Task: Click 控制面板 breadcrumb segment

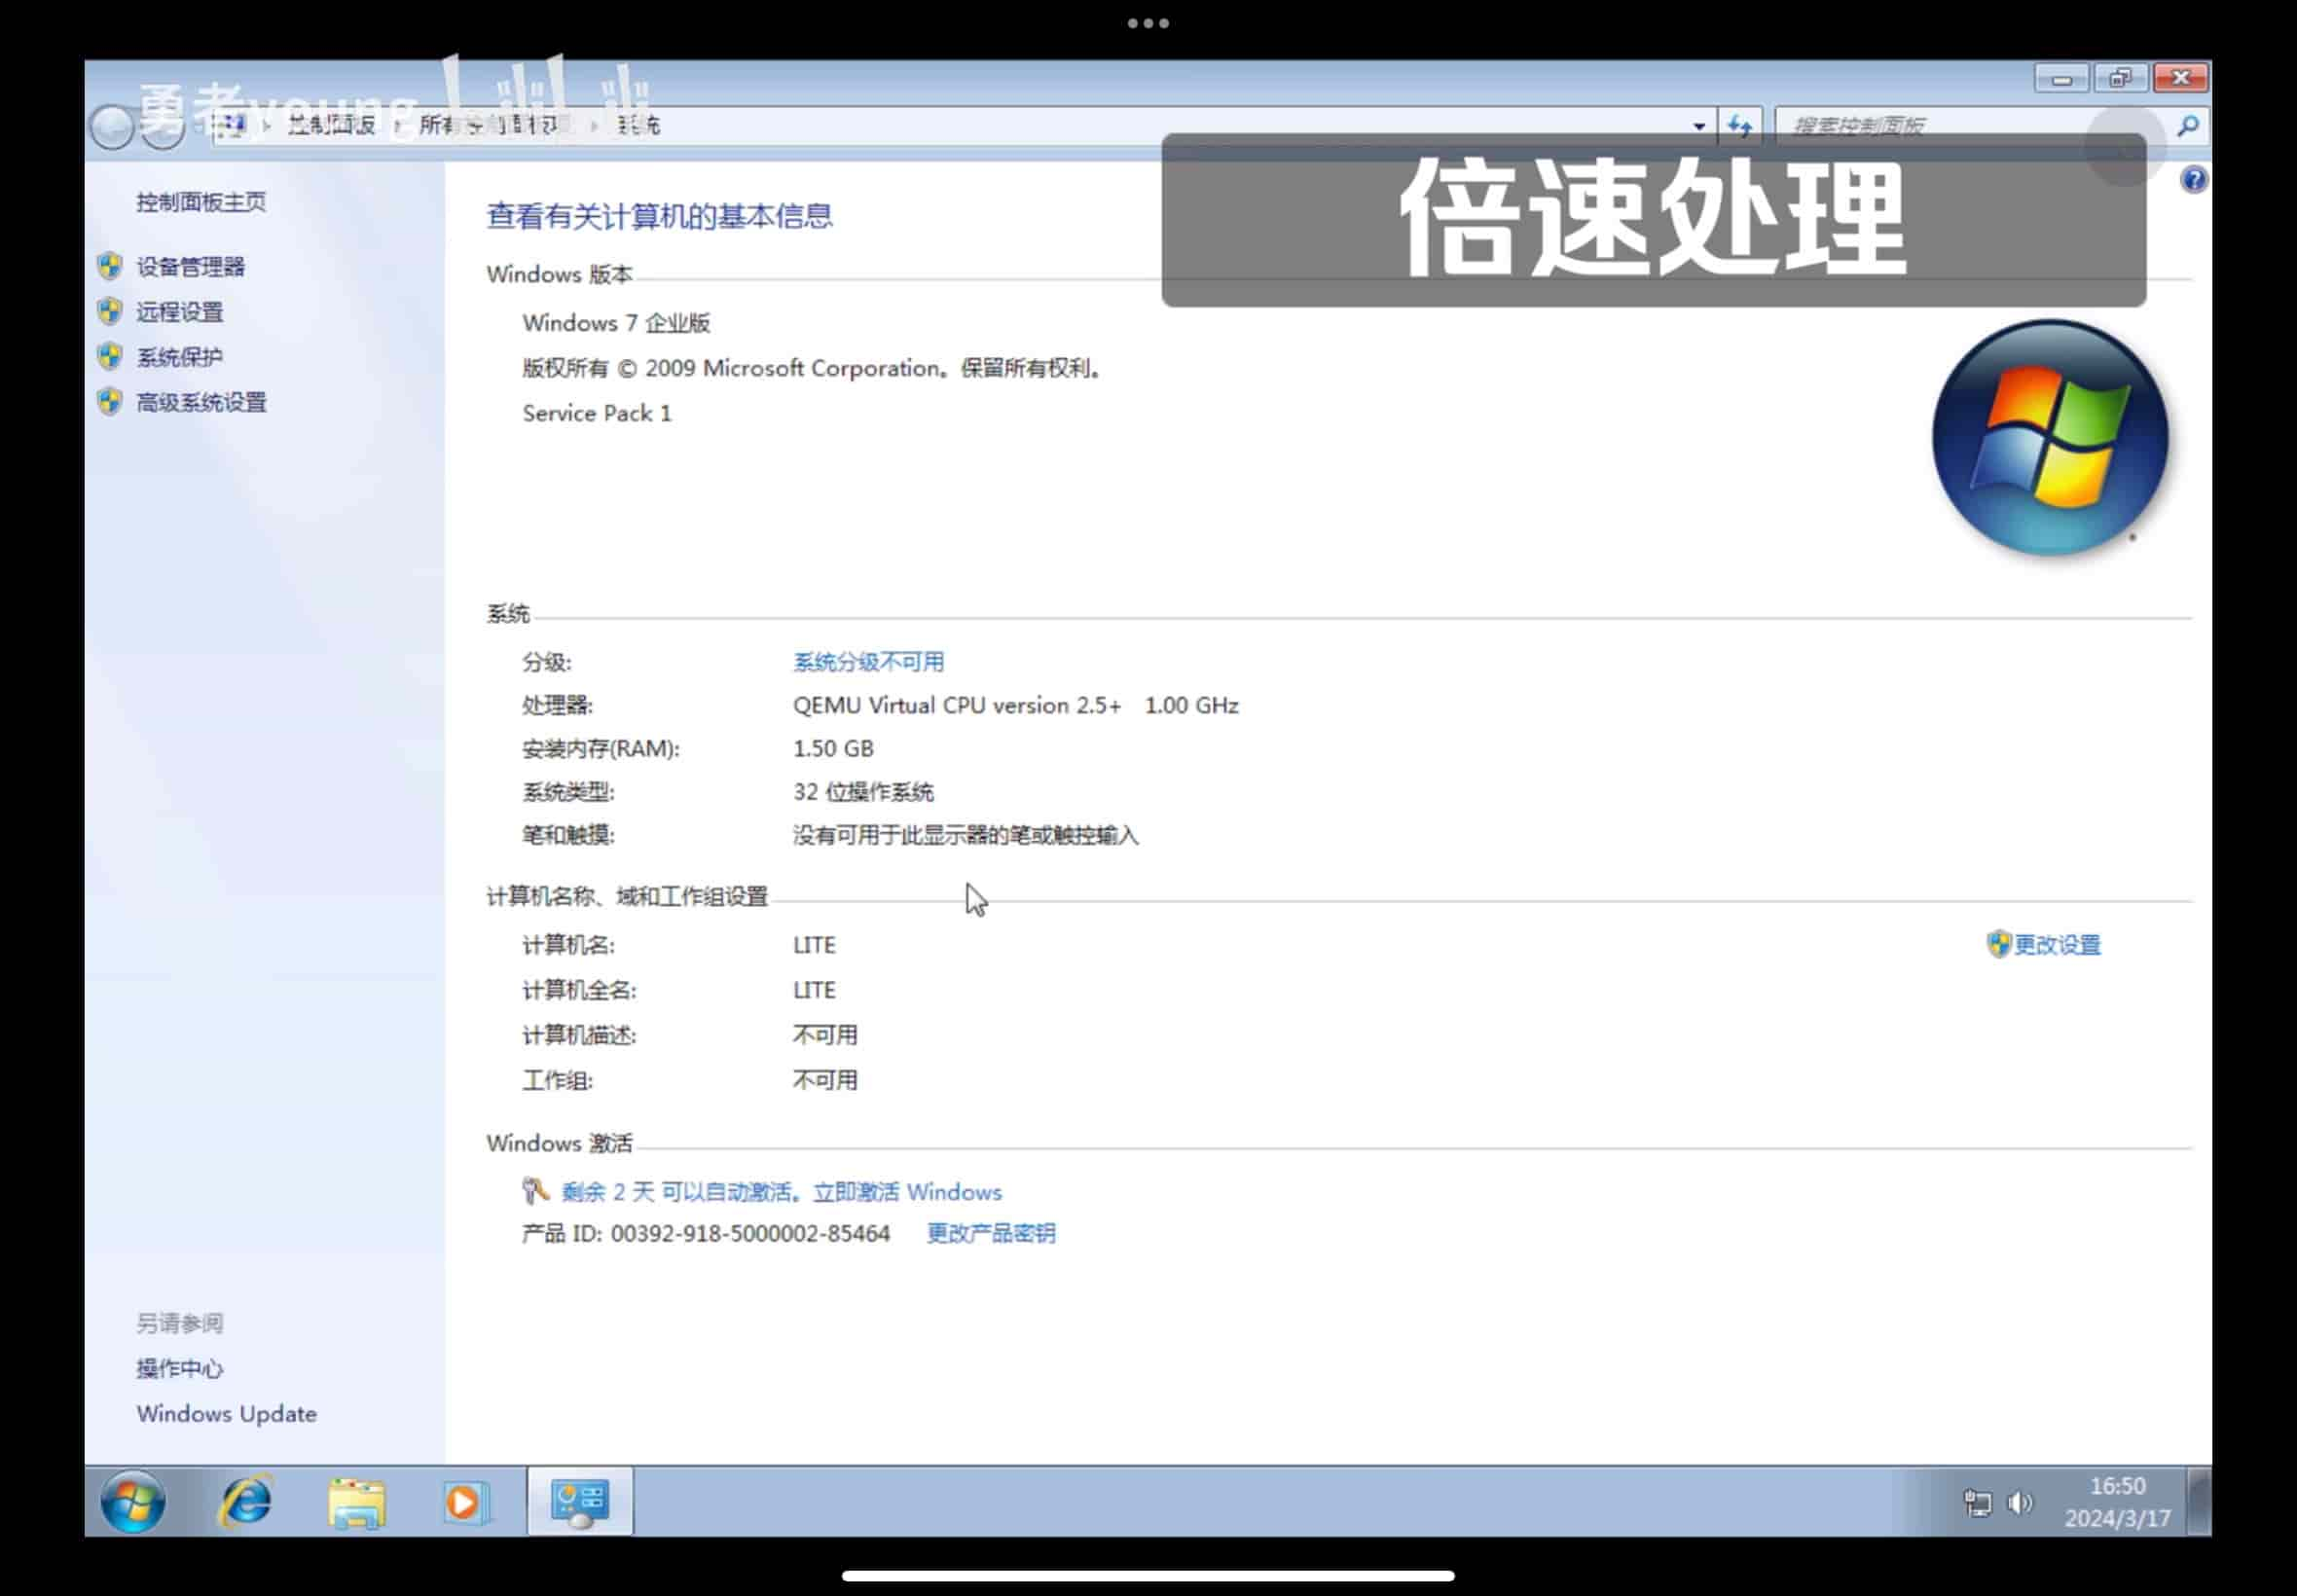Action: tap(331, 126)
